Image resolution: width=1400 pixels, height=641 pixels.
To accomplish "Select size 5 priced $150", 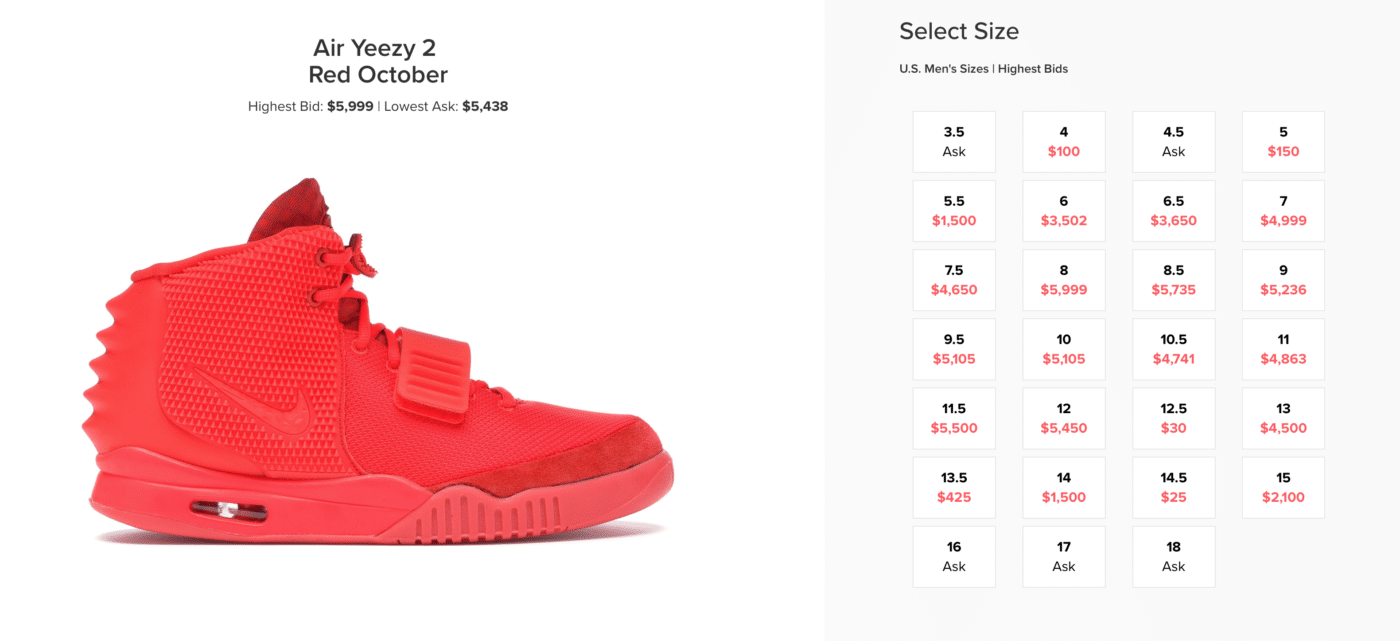I will [1283, 142].
